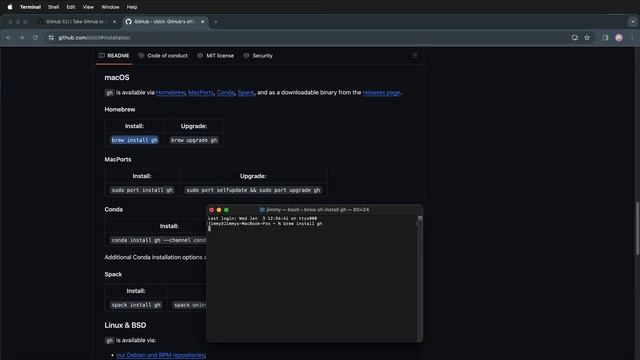The height and width of the screenshot is (360, 640).
Task: Open the Edit menu
Action: 71,7
